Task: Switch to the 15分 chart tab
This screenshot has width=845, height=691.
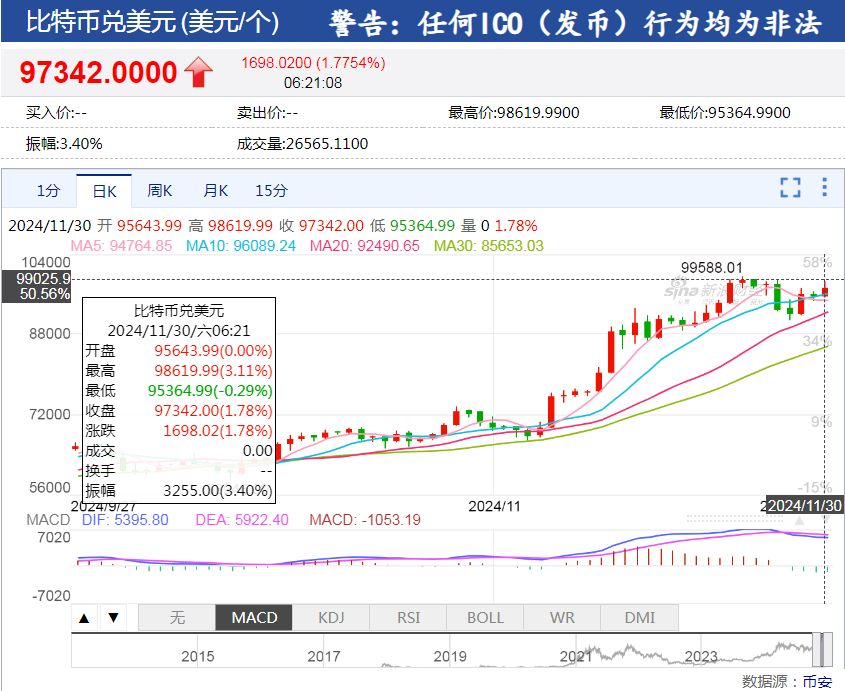Action: pos(271,190)
